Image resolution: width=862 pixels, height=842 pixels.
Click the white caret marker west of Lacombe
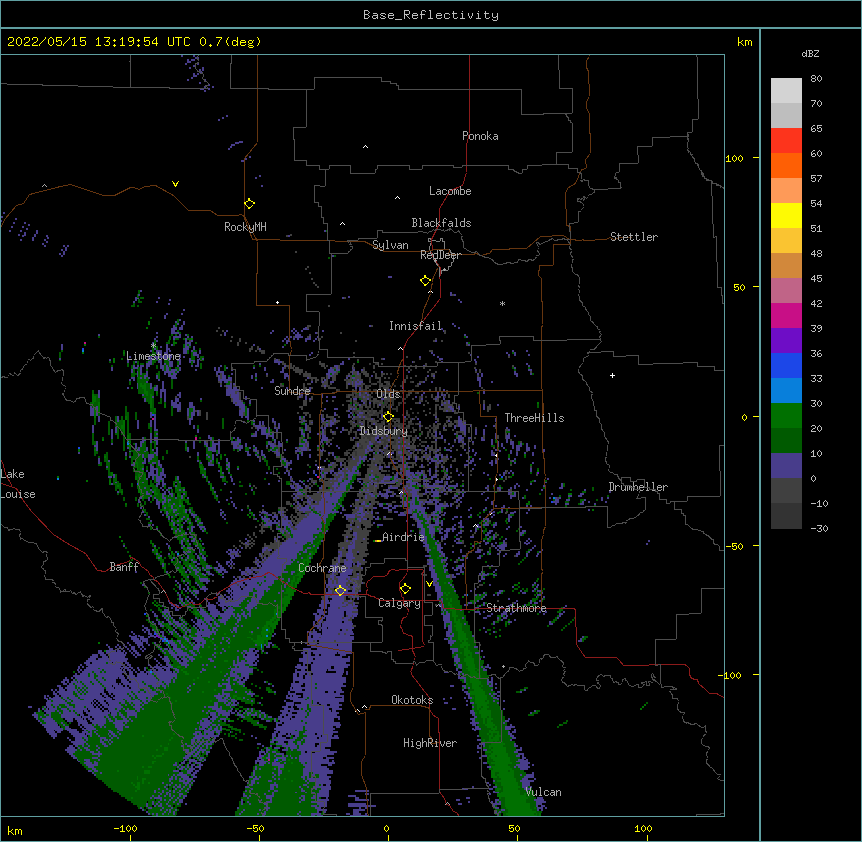[x=397, y=198]
